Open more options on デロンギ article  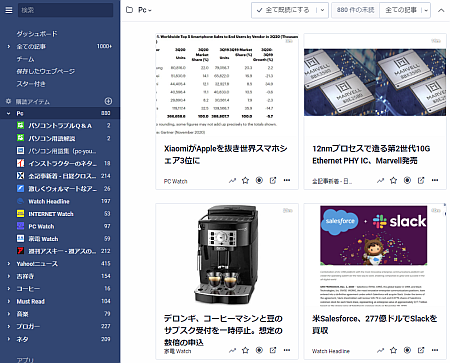[287, 350]
